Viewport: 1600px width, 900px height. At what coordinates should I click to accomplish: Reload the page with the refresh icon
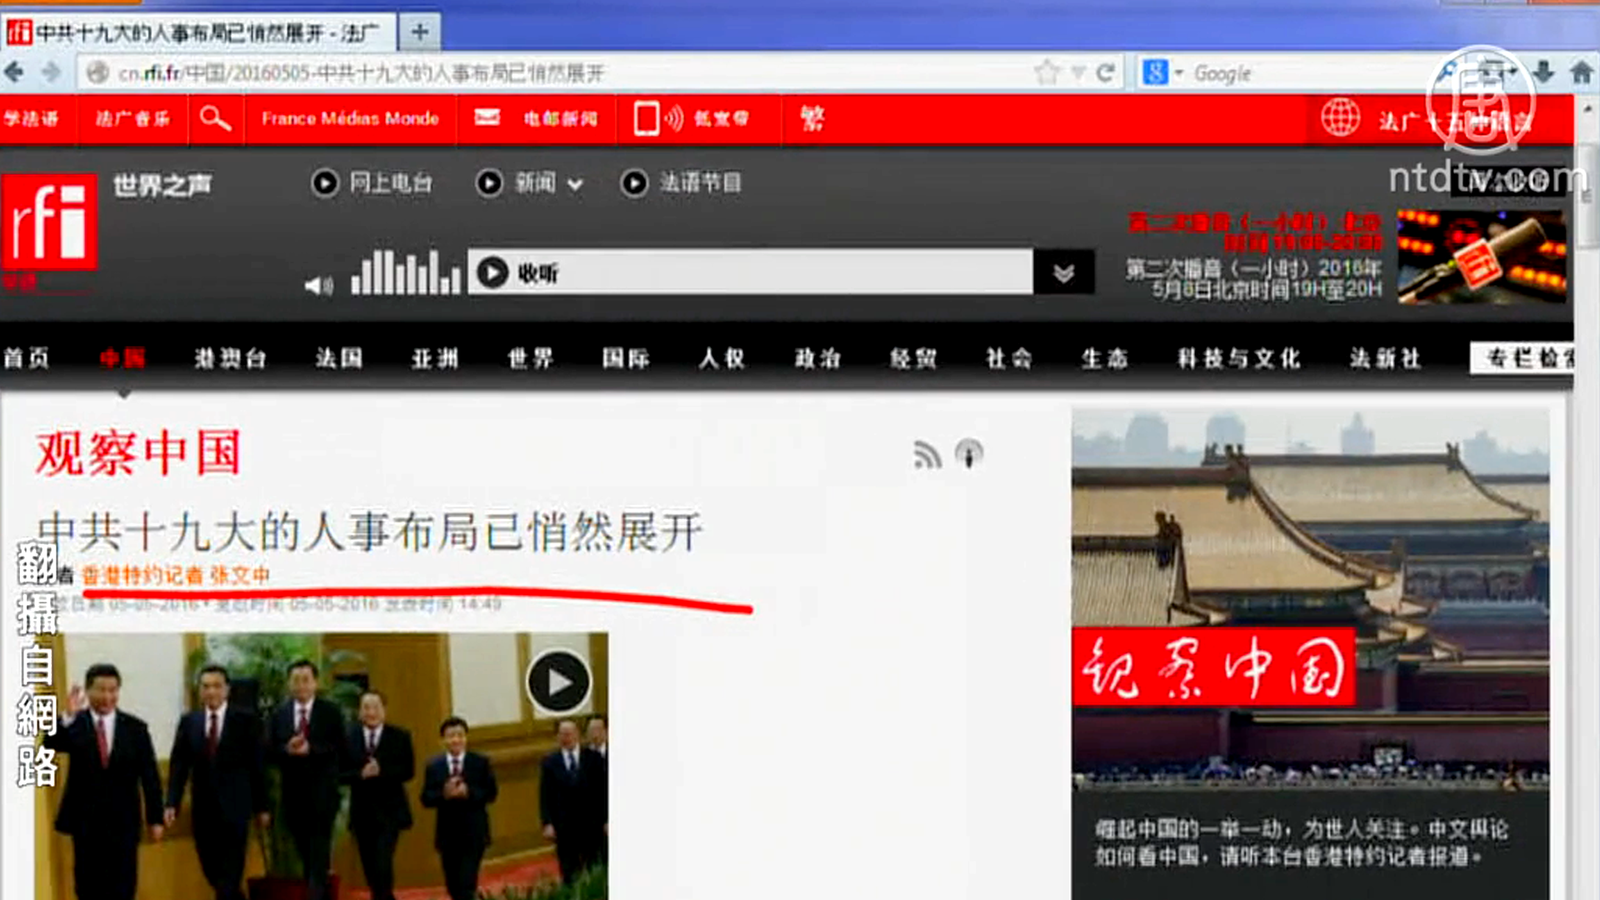pyautogui.click(x=1105, y=73)
